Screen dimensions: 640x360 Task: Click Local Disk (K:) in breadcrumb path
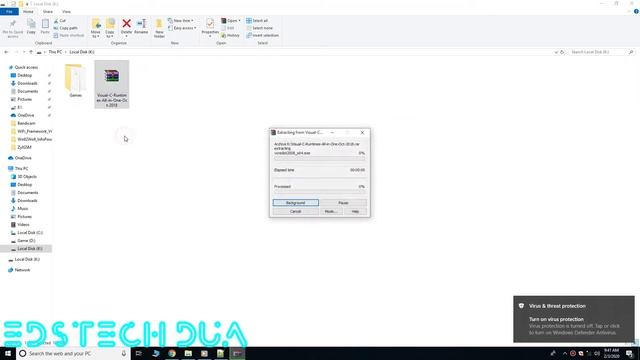point(82,52)
